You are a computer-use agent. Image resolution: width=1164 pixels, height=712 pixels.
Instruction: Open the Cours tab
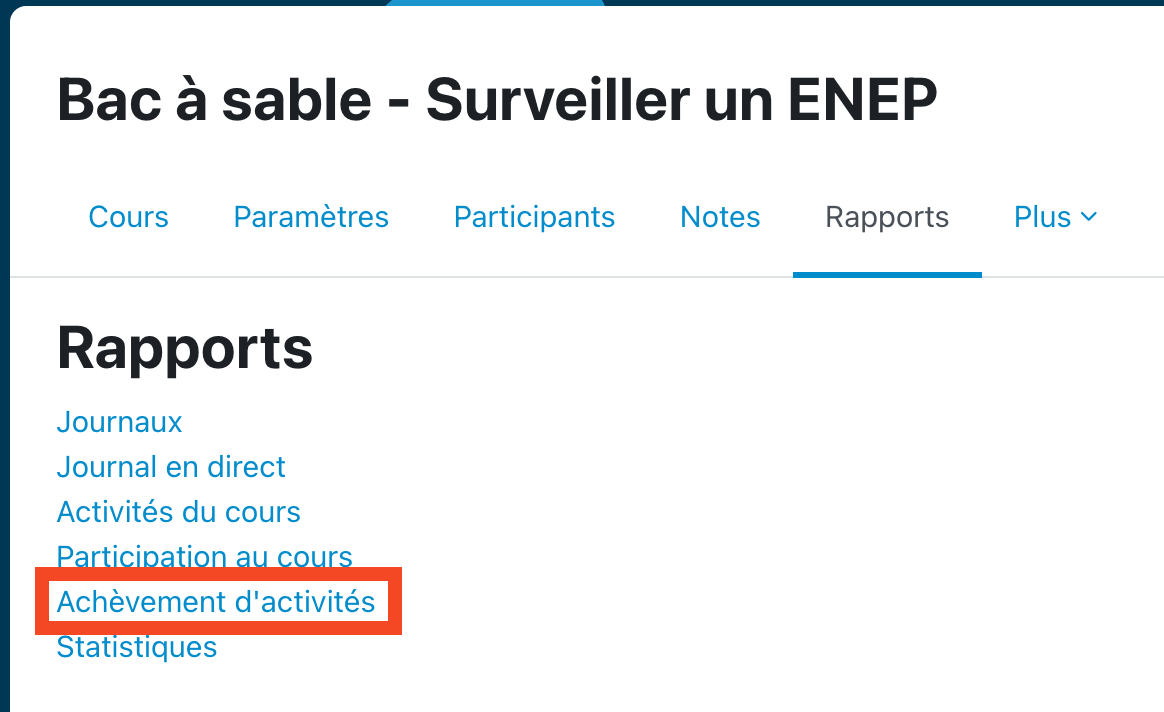[x=128, y=217]
